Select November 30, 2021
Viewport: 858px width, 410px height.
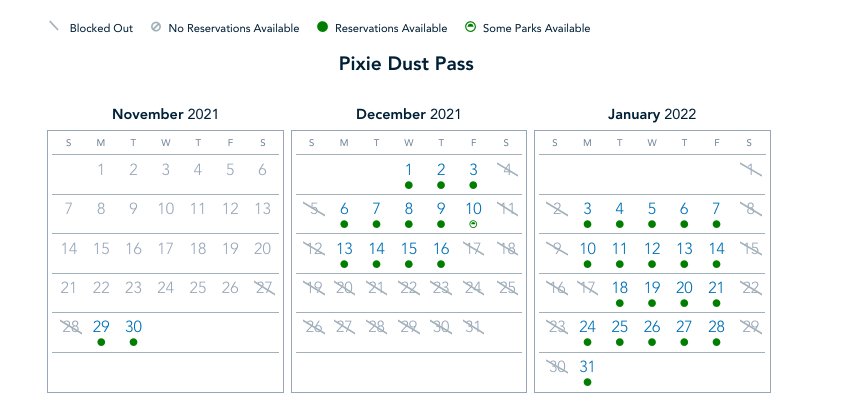coord(133,327)
